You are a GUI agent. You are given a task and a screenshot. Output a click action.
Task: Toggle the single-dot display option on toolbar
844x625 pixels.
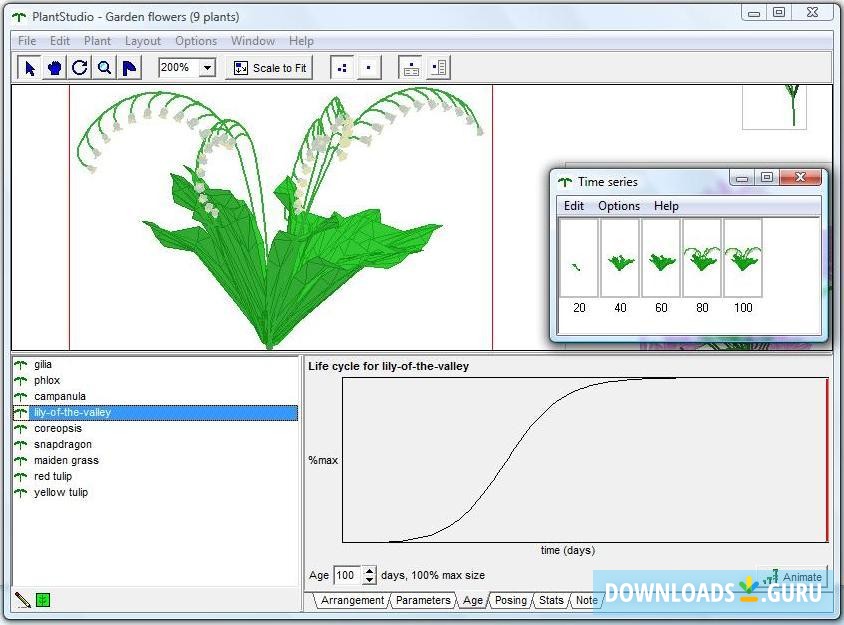click(x=369, y=67)
